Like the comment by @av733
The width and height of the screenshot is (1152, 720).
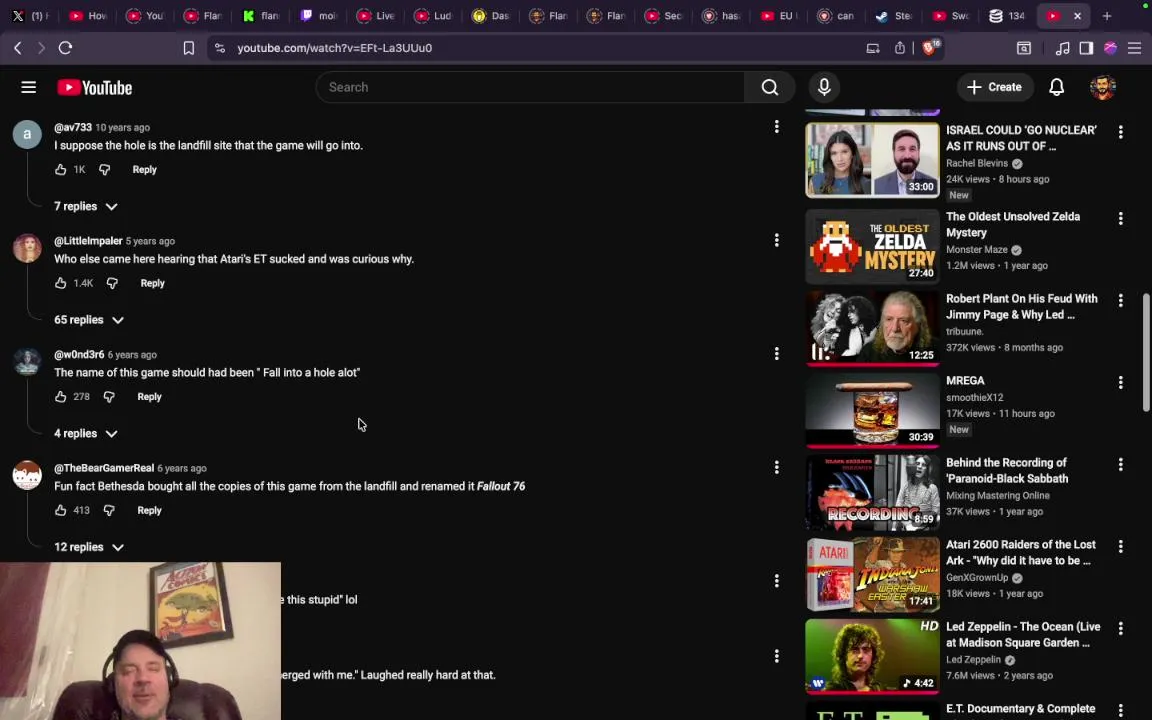[60, 170]
